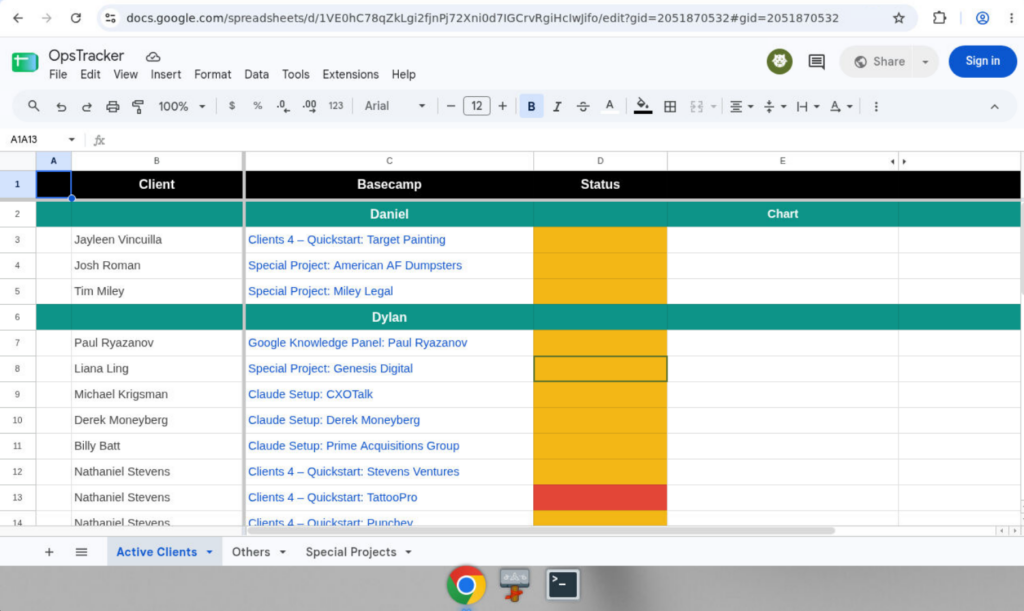
Task: Open Claude Setup: CXOTalk link
Action: tap(310, 394)
